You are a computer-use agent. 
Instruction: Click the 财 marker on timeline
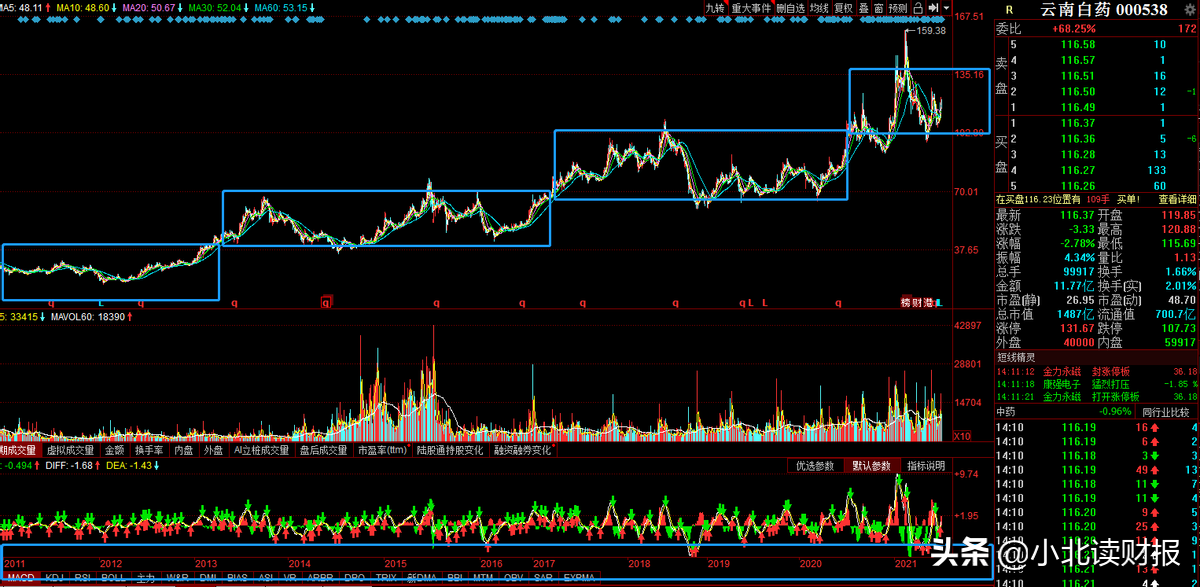(x=918, y=302)
